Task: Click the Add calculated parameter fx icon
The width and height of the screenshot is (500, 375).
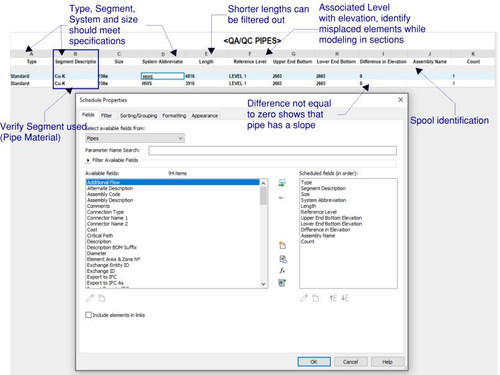Action: tap(282, 271)
